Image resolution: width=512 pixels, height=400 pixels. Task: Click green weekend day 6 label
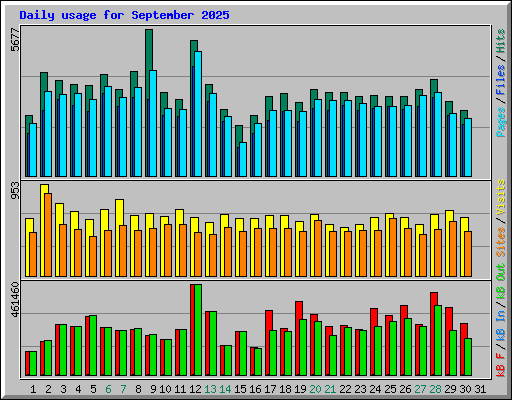coord(108,389)
